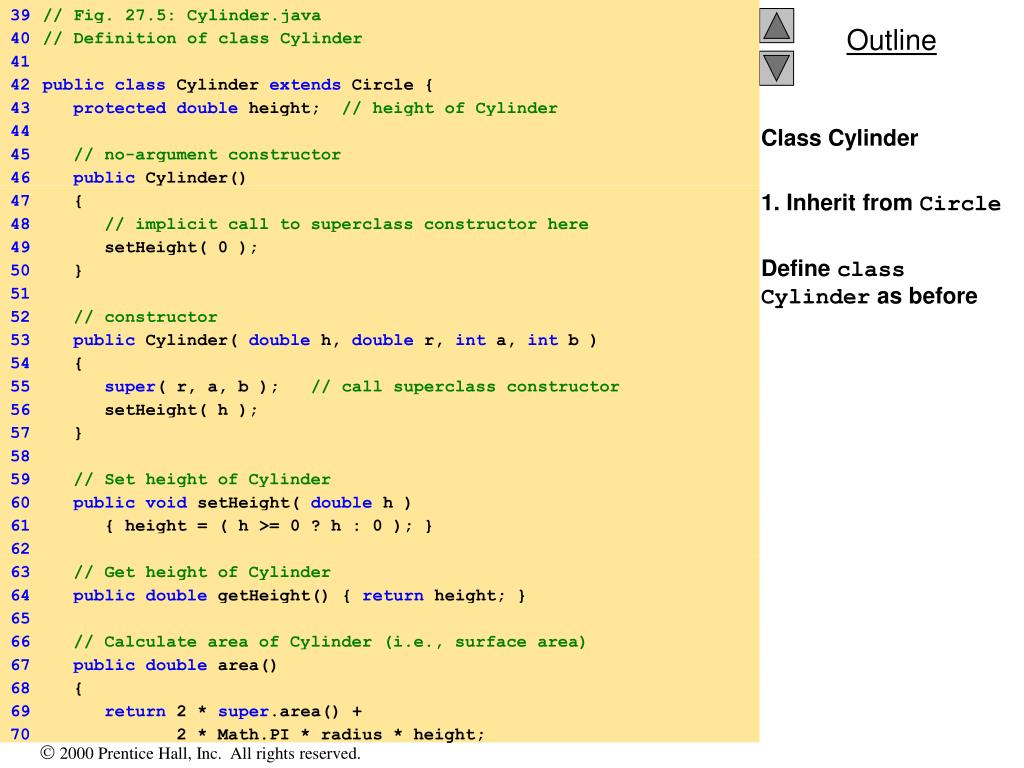
Task: Click 'protected double height;' declaration
Action: [x=196, y=108]
